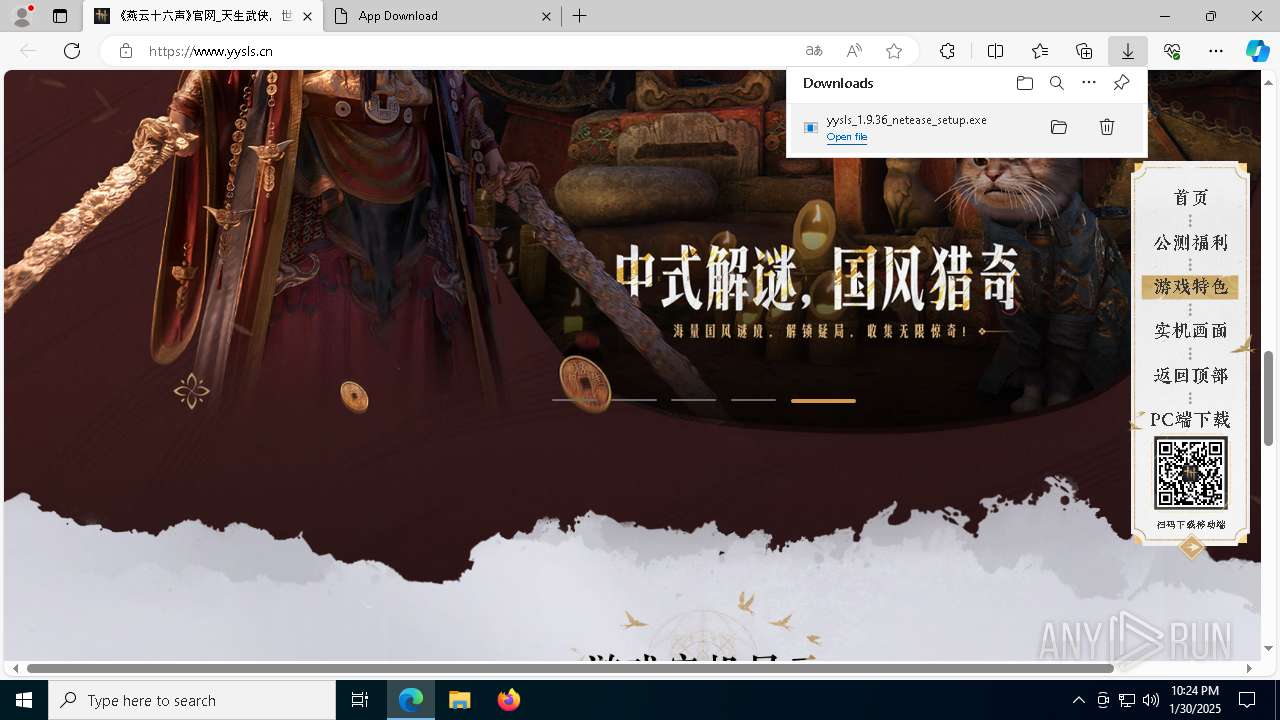Screen dimensions: 1280x720
Task: Open the Windows Start menu
Action: point(24,700)
